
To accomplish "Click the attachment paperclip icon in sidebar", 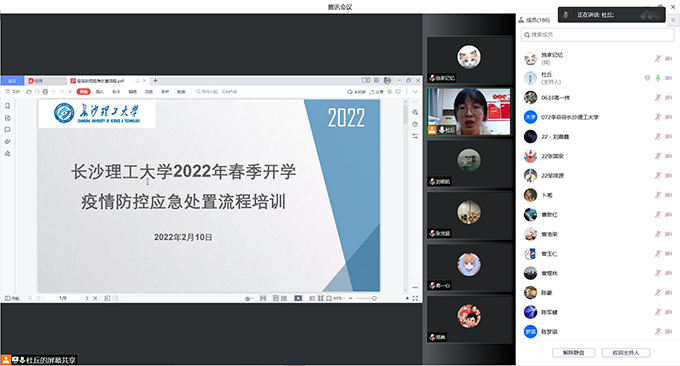I will (x=7, y=141).
